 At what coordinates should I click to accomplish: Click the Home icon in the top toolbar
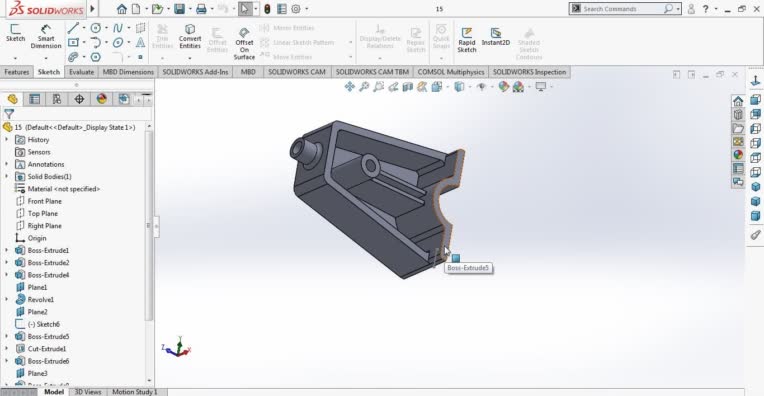pos(122,9)
